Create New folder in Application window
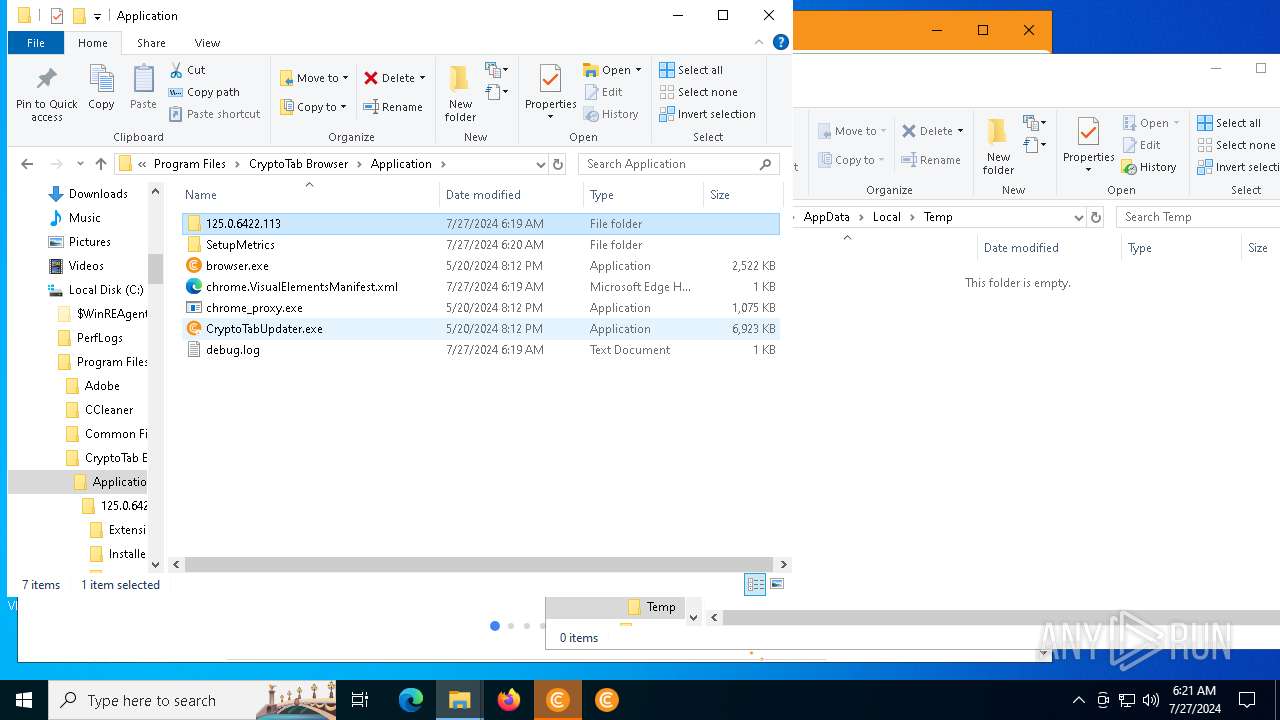Viewport: 1280px width, 720px height. [x=460, y=93]
